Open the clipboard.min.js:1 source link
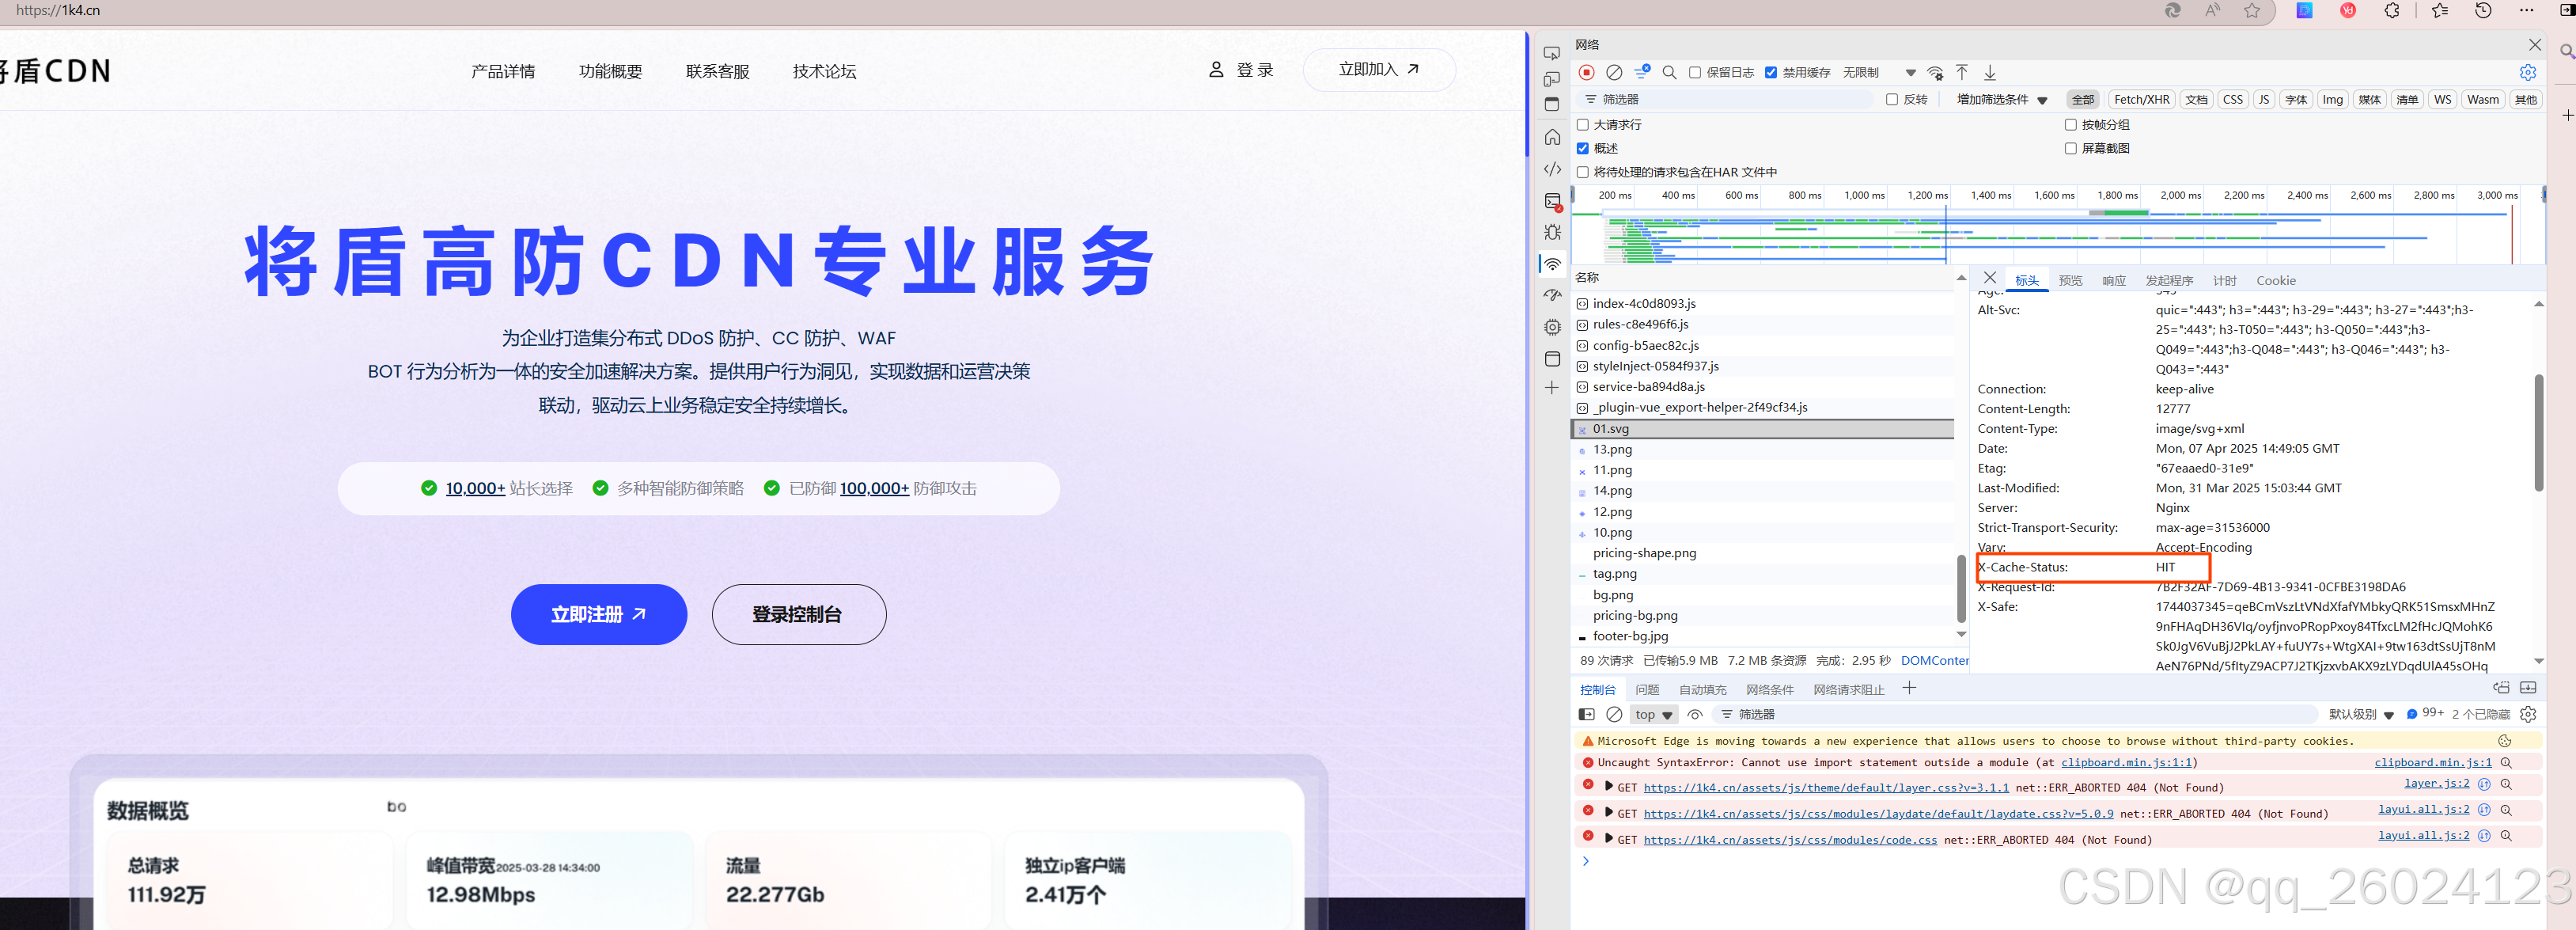Screen dimensions: 2576x930 click(x=2432, y=763)
